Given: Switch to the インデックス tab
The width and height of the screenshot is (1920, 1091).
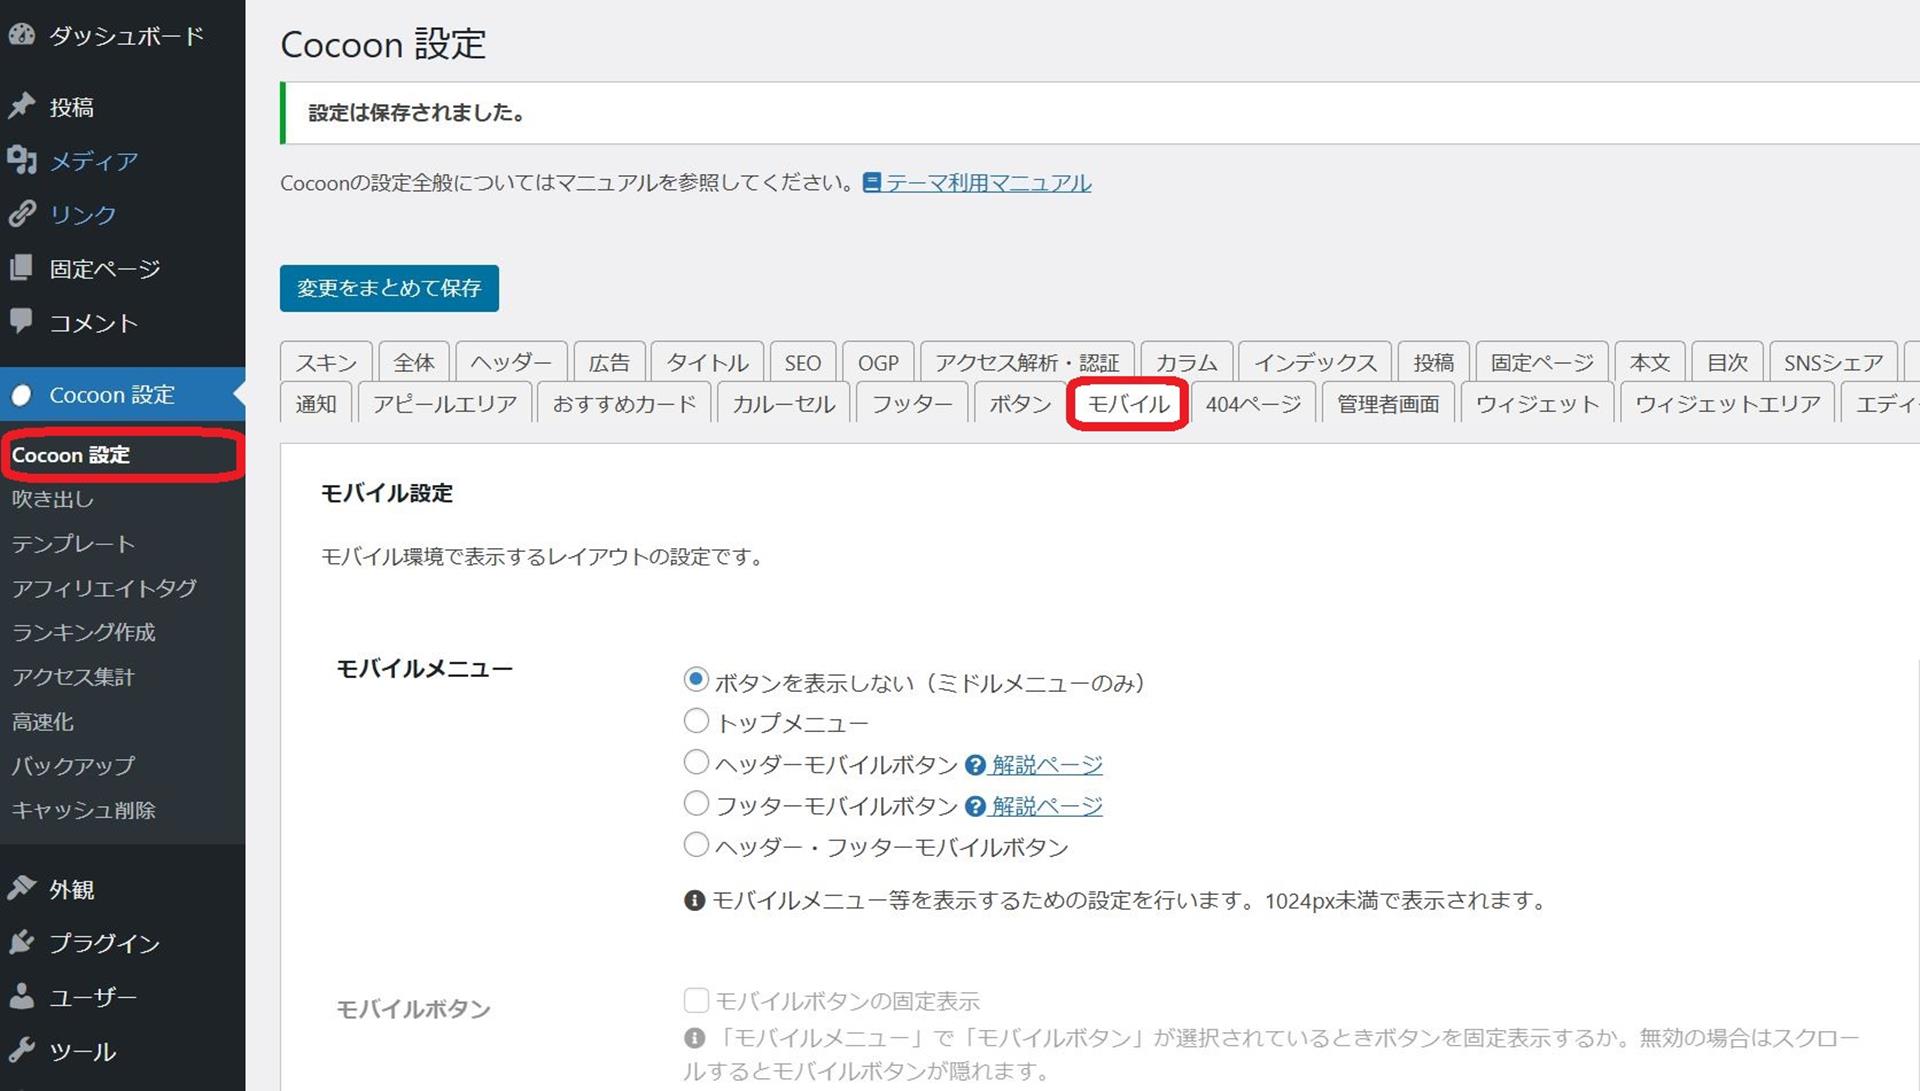Looking at the screenshot, I should (1315, 362).
